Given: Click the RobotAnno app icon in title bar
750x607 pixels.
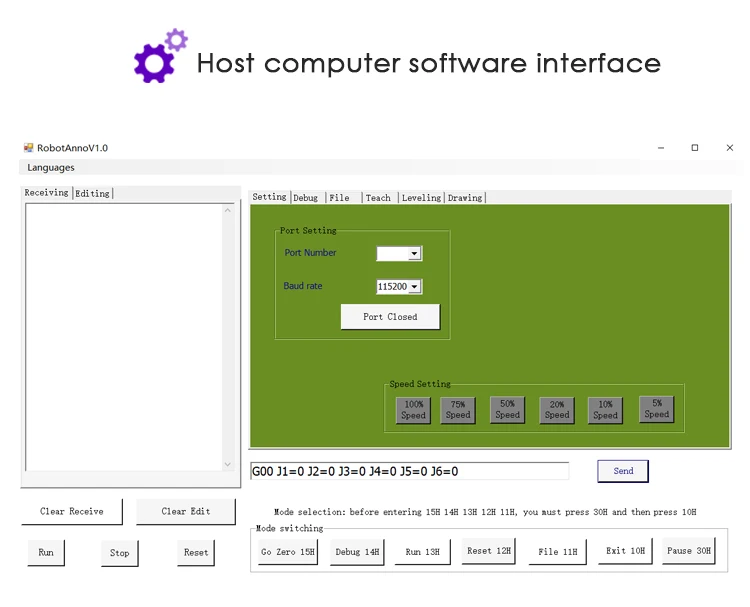Looking at the screenshot, I should [x=29, y=148].
